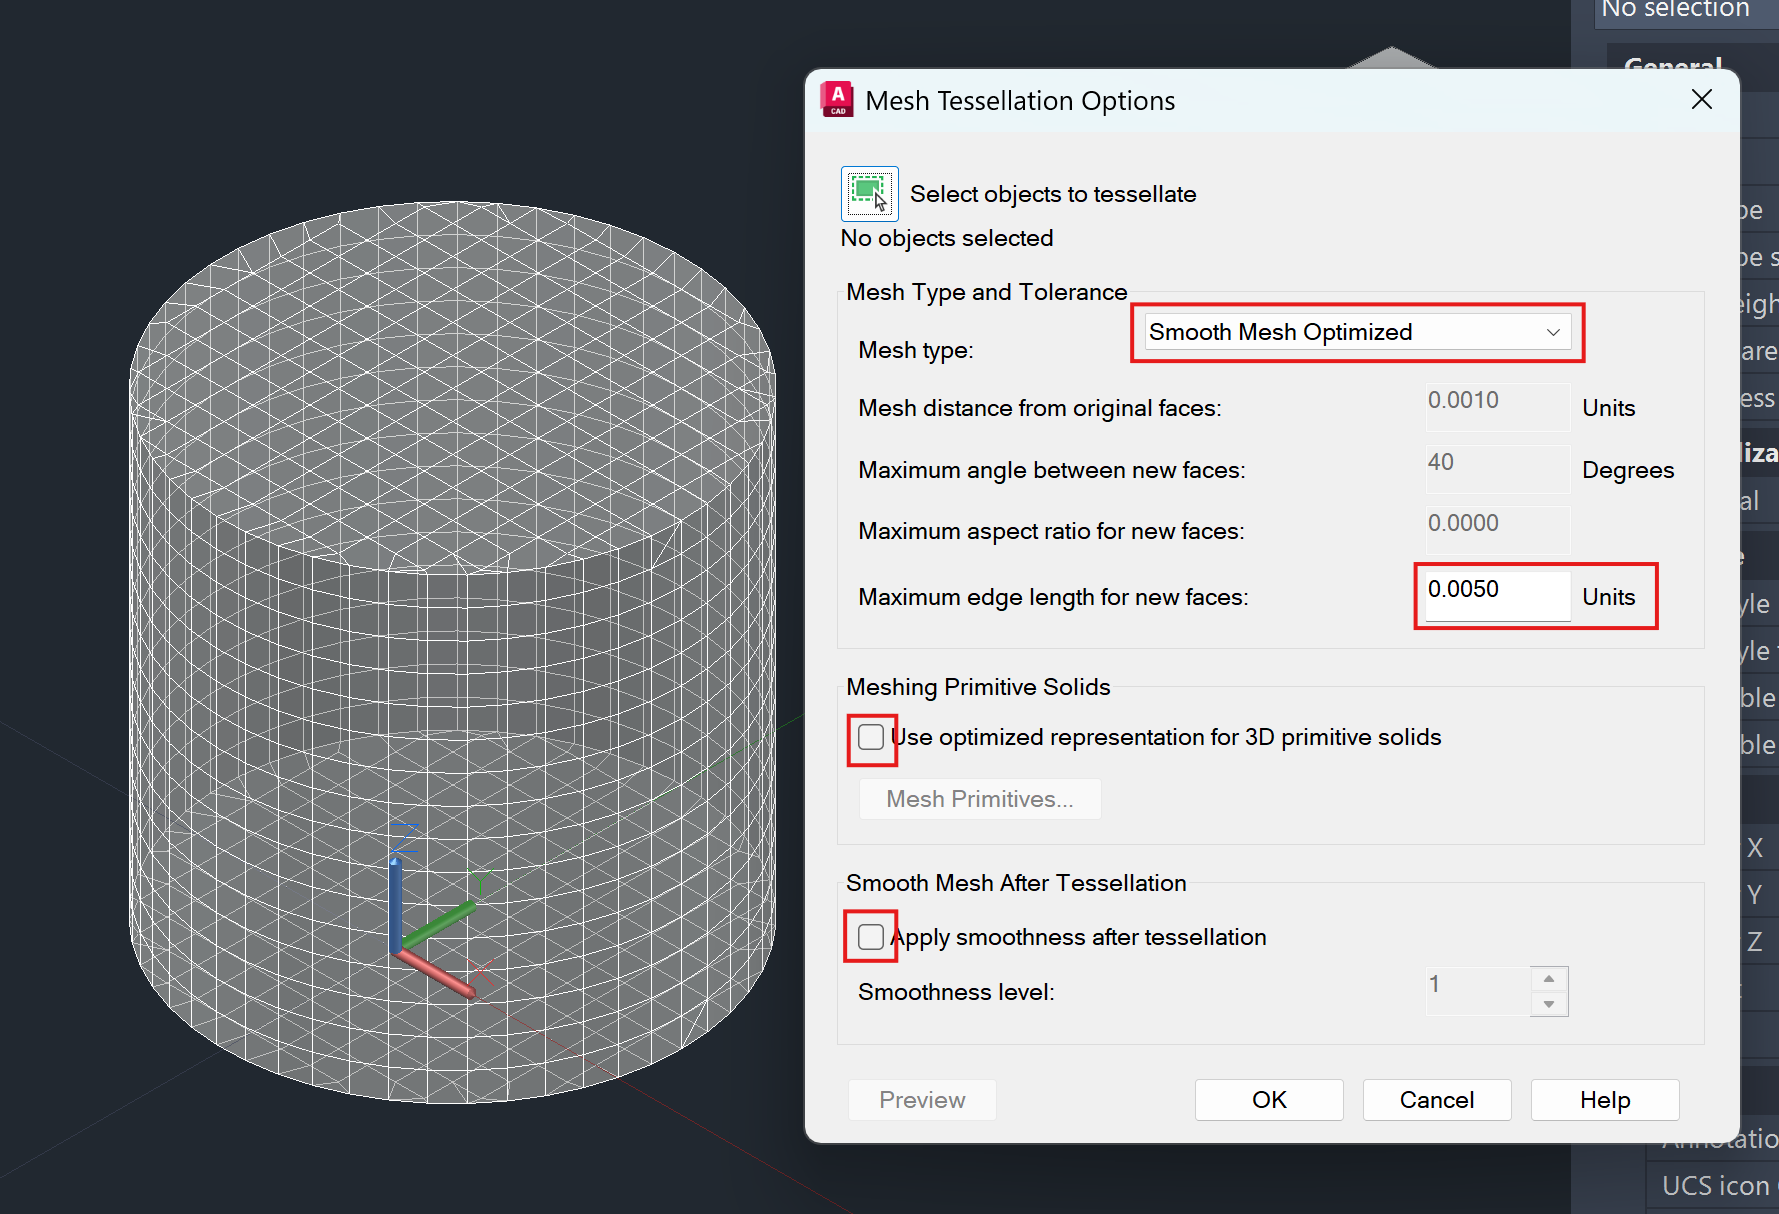The image size is (1779, 1214).
Task: Click the Maximum angle between new faces field
Action: [1497, 469]
